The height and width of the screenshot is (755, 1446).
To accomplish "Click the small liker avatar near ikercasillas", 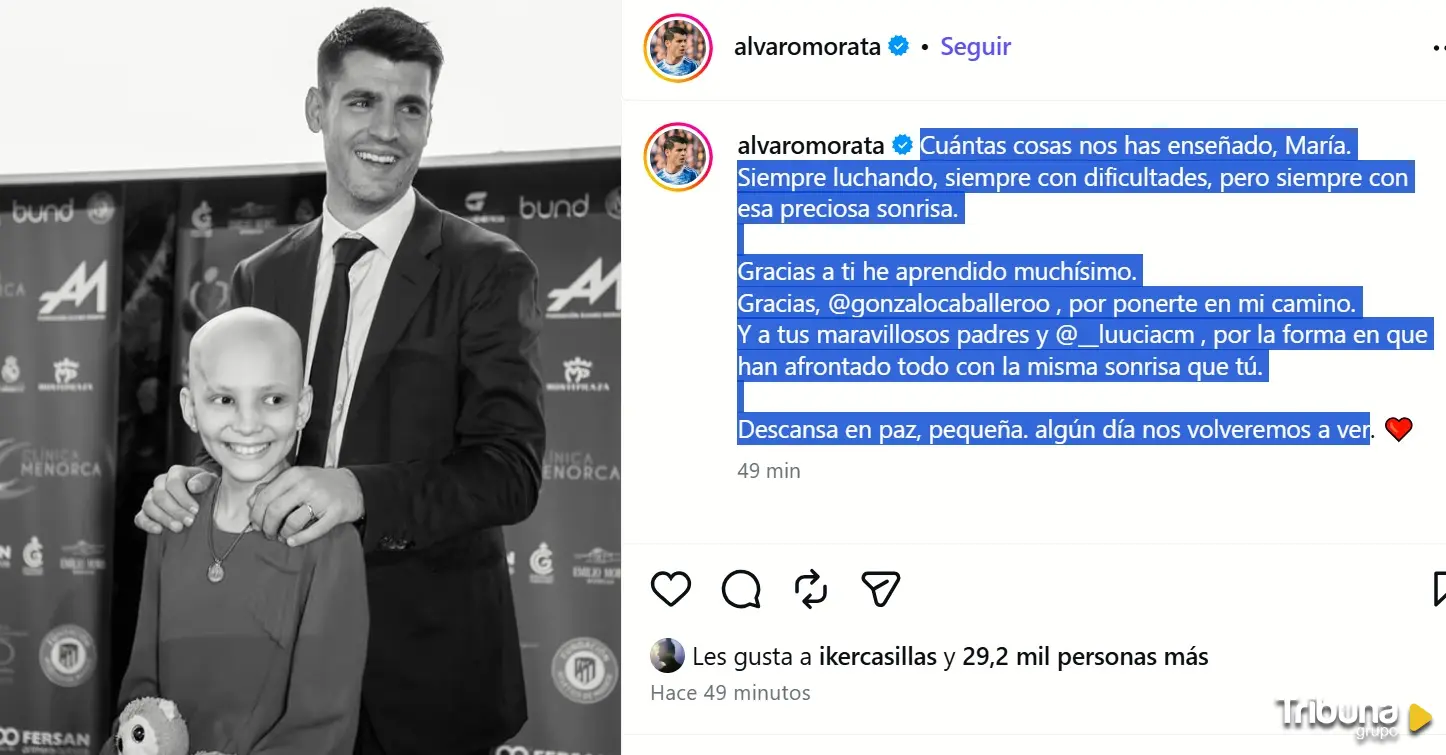I will 667,656.
